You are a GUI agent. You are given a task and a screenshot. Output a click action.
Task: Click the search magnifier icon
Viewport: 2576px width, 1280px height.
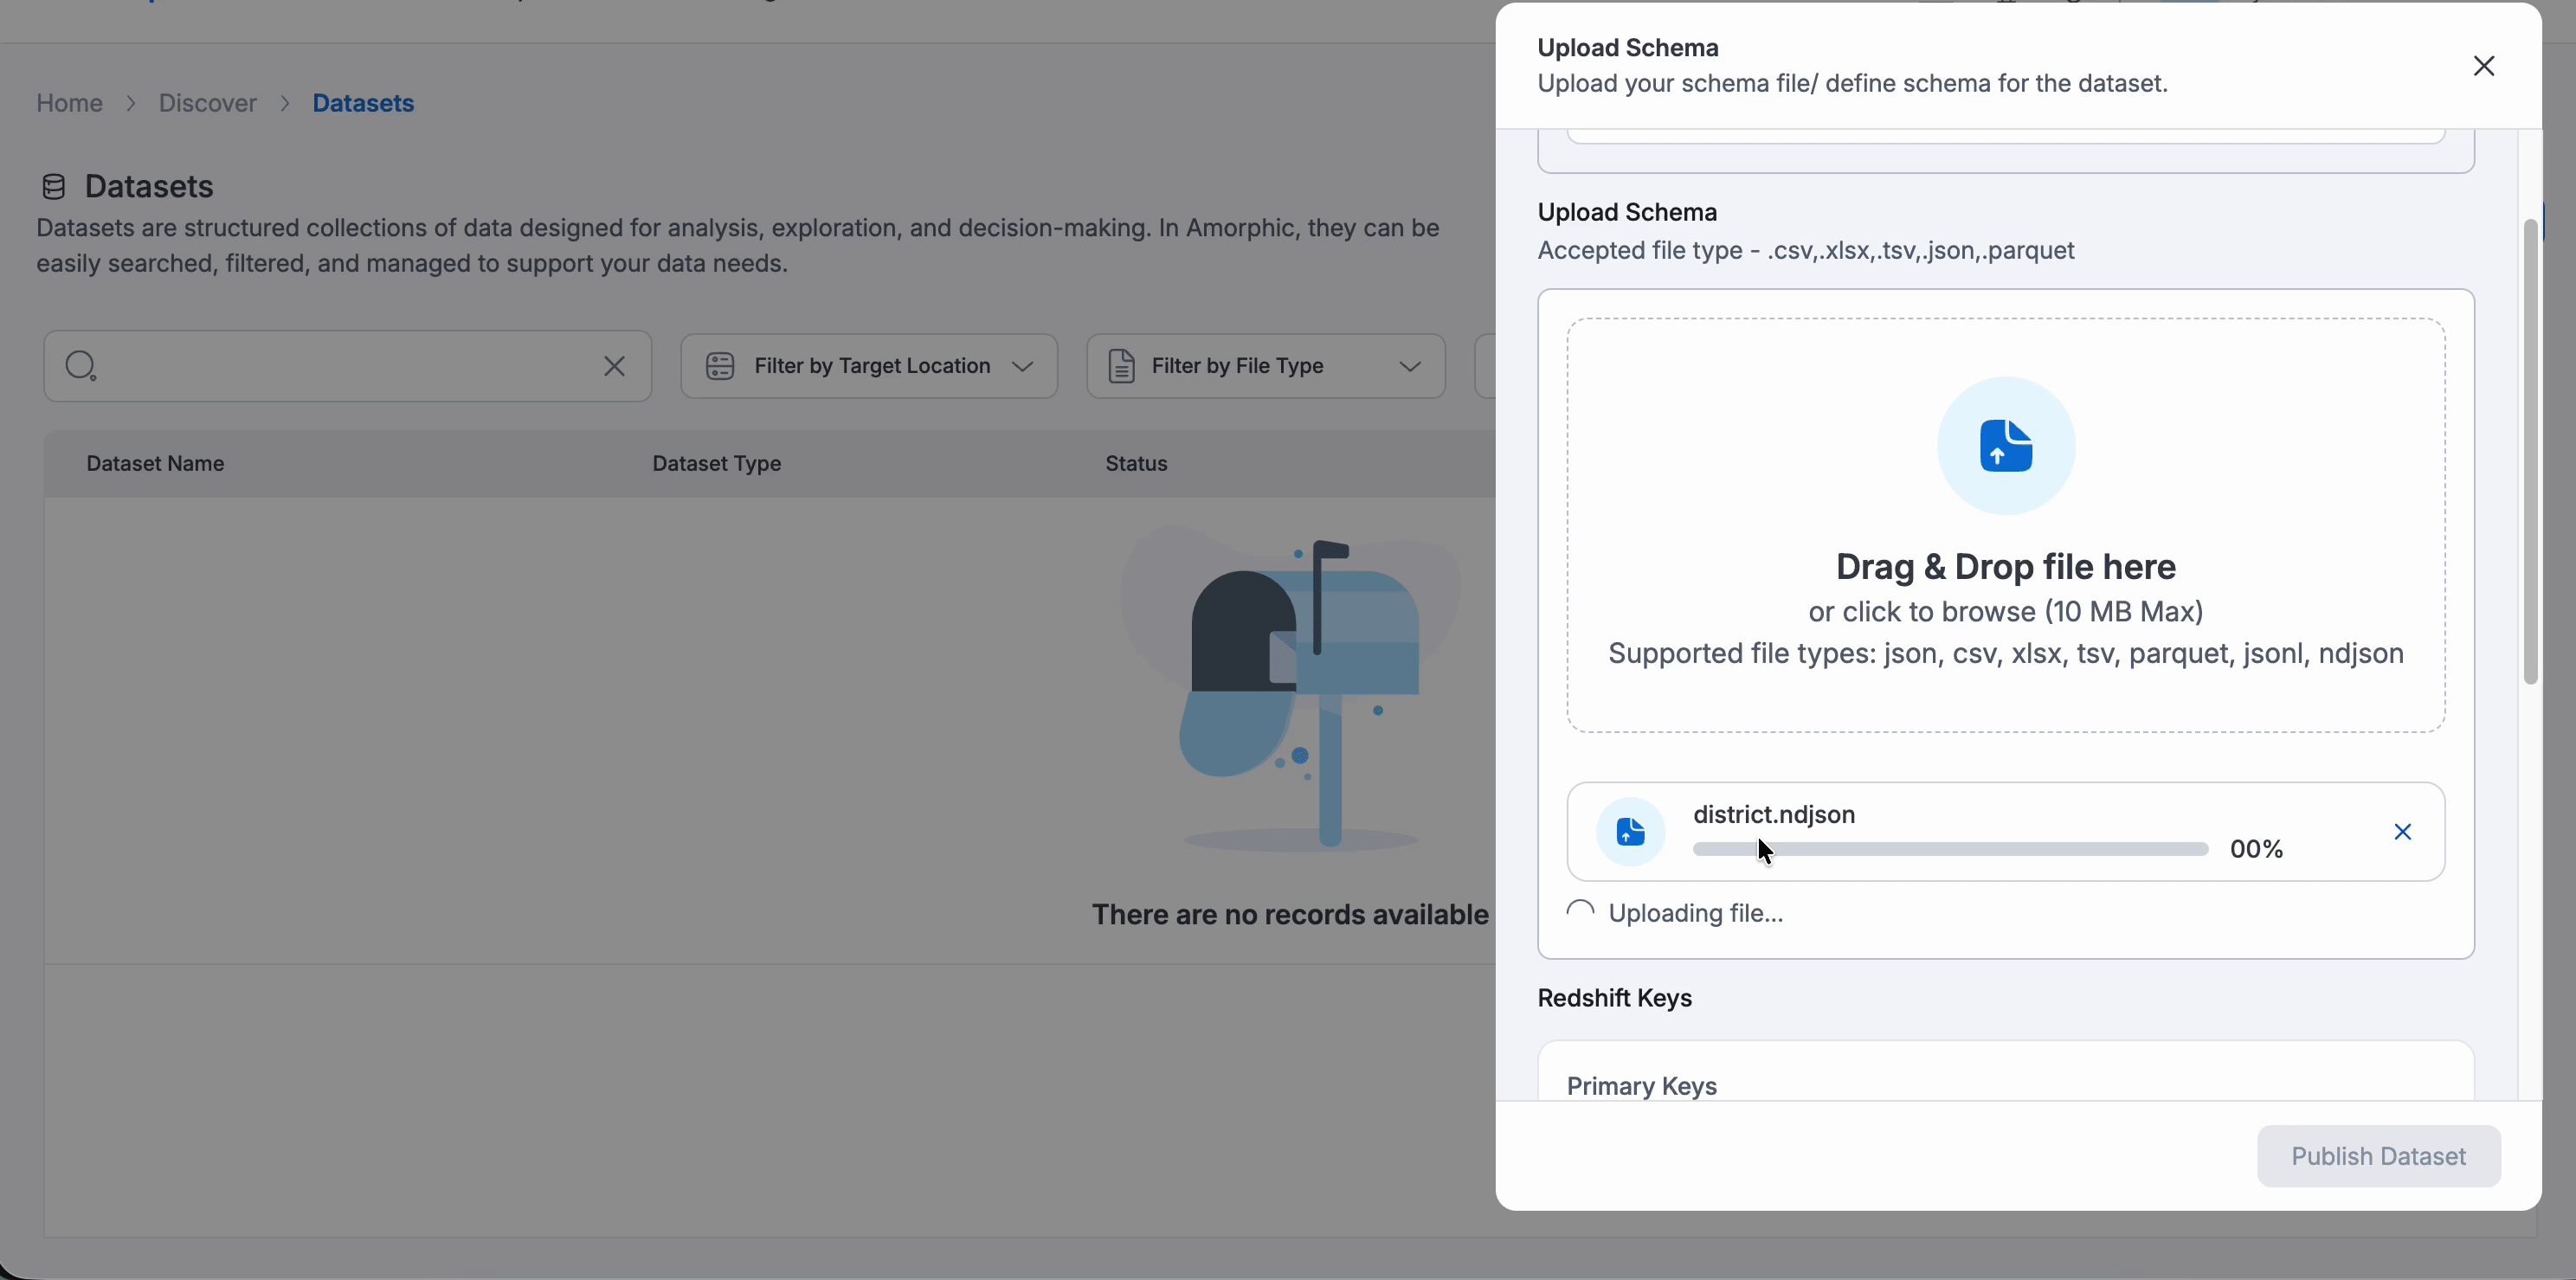(80, 366)
